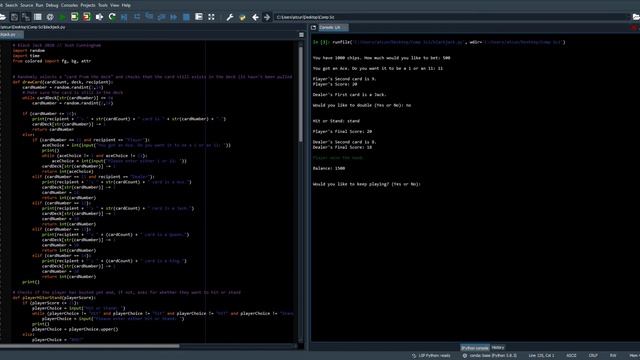
Task: Click the Save file icon
Action: (14, 17)
